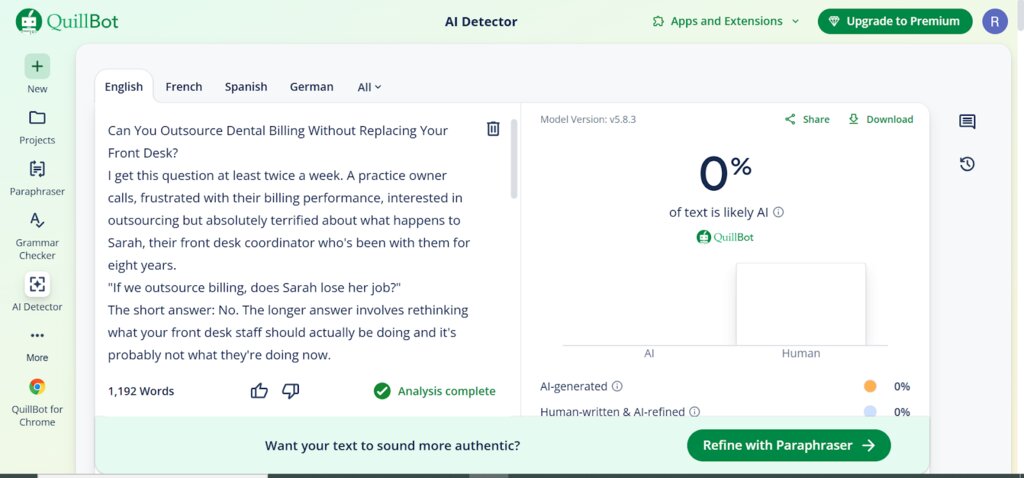Viewport: 1024px width, 478px height.
Task: Switch to the French language tab
Action: pyautogui.click(x=184, y=87)
